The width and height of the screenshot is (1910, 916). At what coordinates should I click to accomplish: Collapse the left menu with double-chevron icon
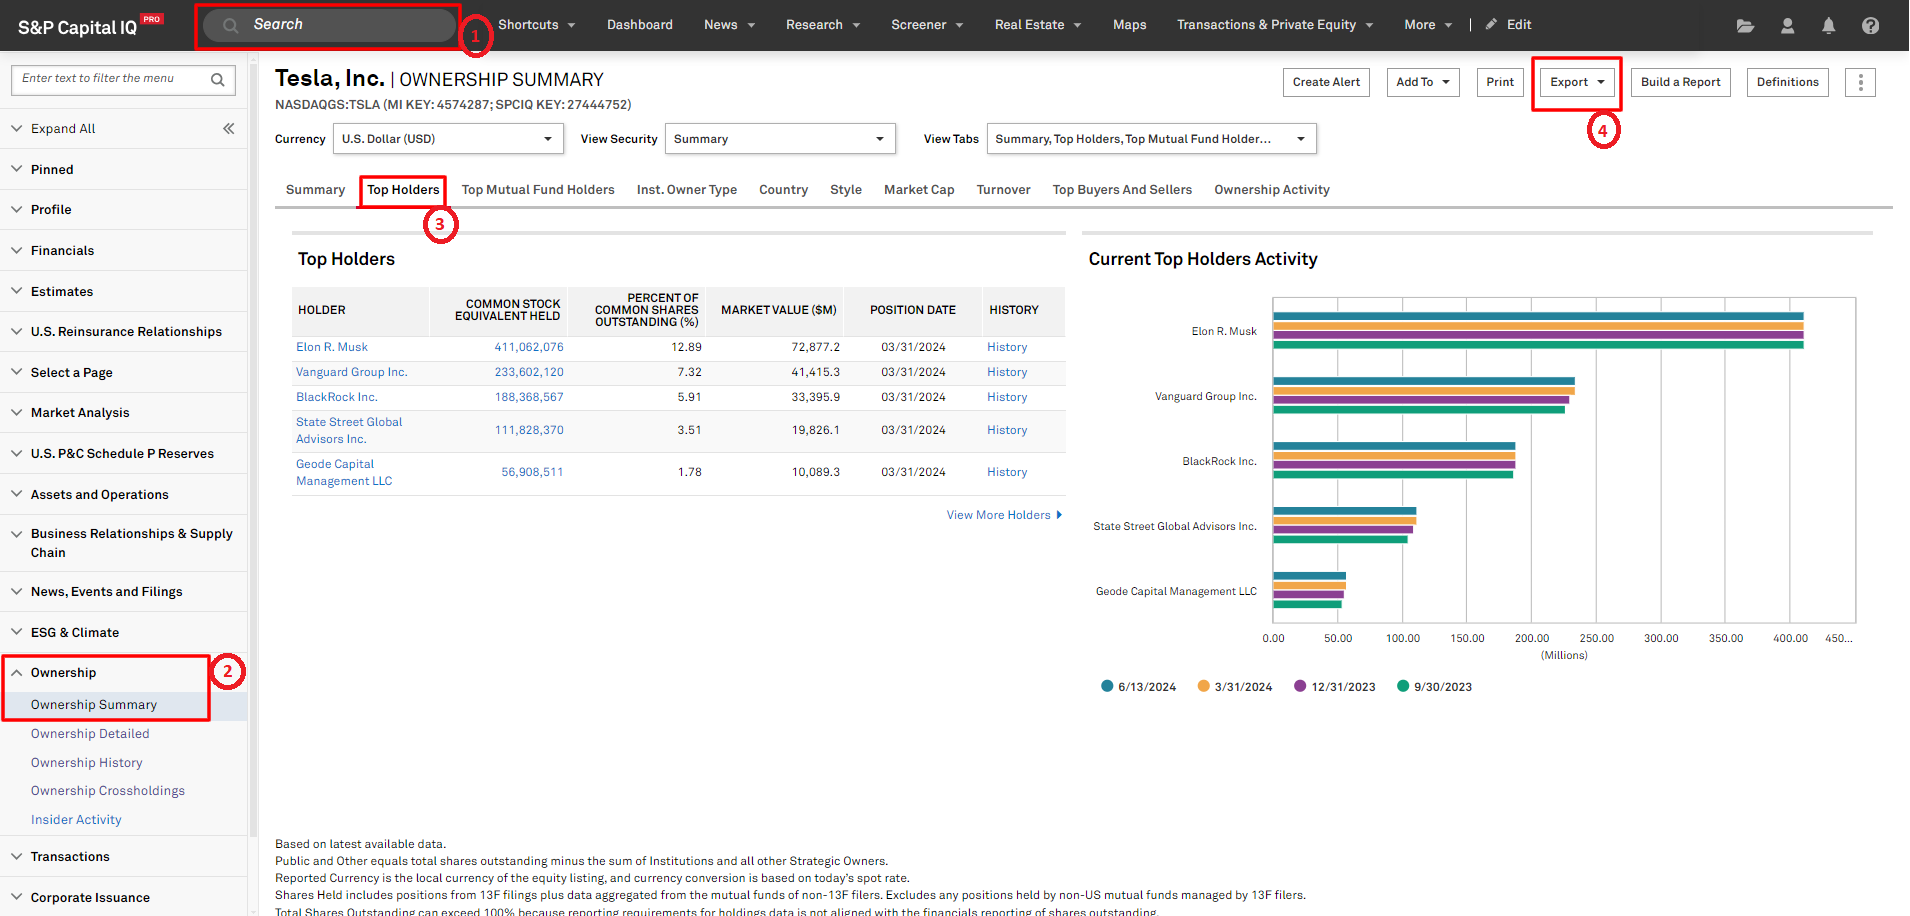[228, 128]
